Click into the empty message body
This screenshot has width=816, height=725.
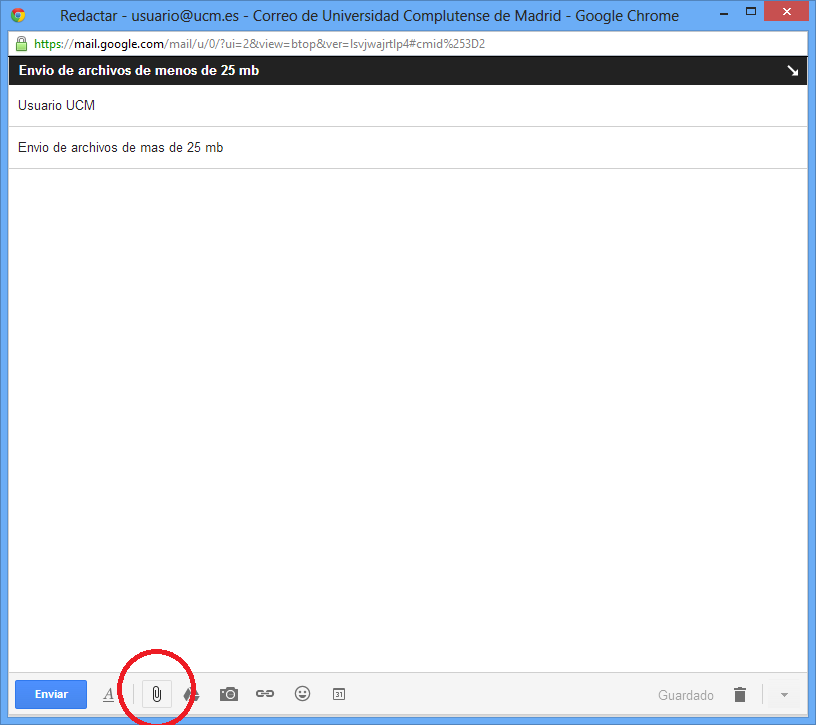coord(407,419)
